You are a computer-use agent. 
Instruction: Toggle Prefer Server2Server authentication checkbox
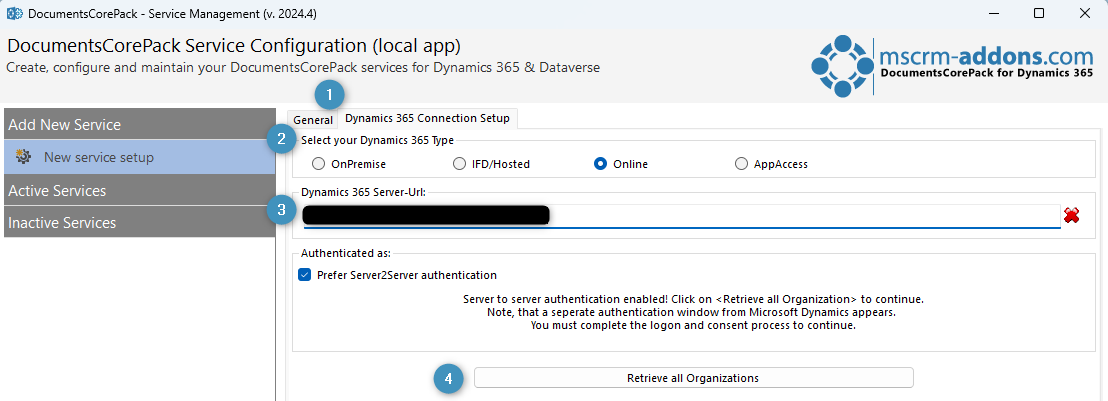[305, 275]
